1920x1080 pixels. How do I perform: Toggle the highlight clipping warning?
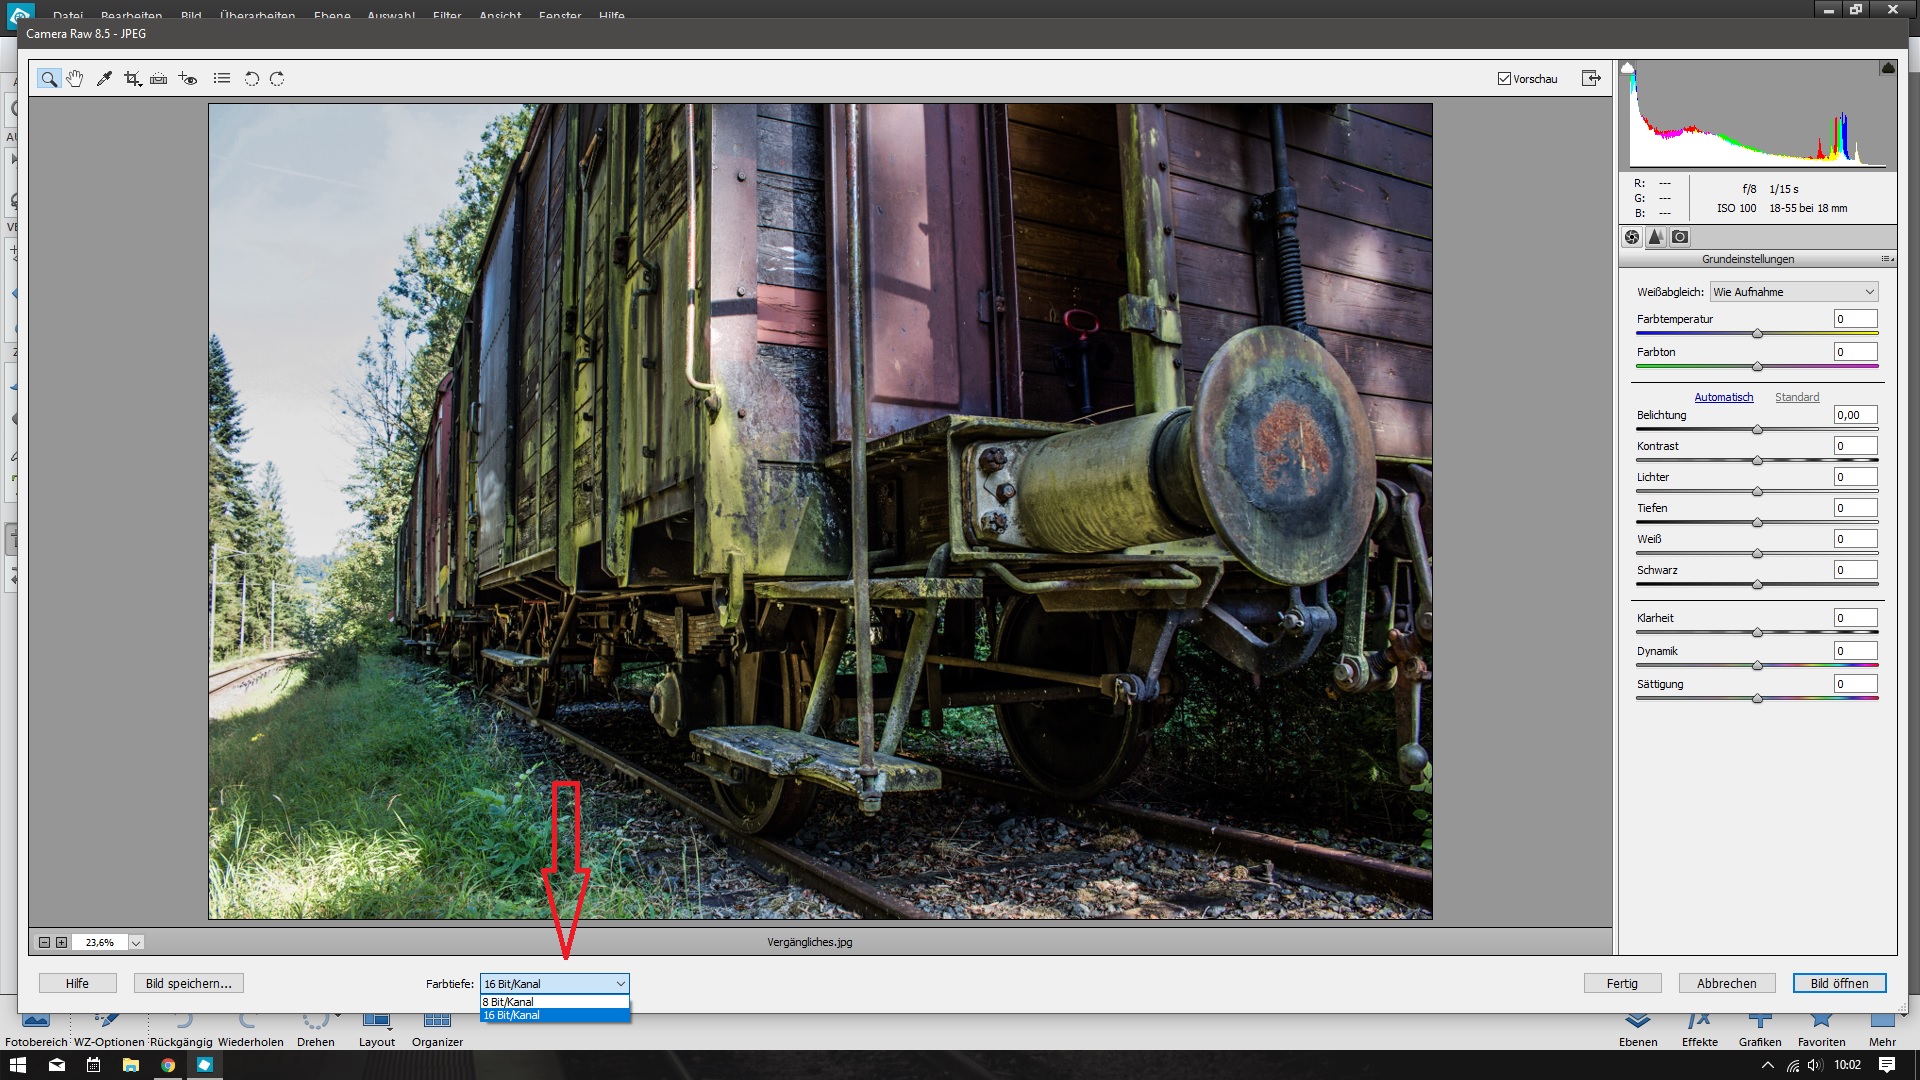(x=1887, y=68)
